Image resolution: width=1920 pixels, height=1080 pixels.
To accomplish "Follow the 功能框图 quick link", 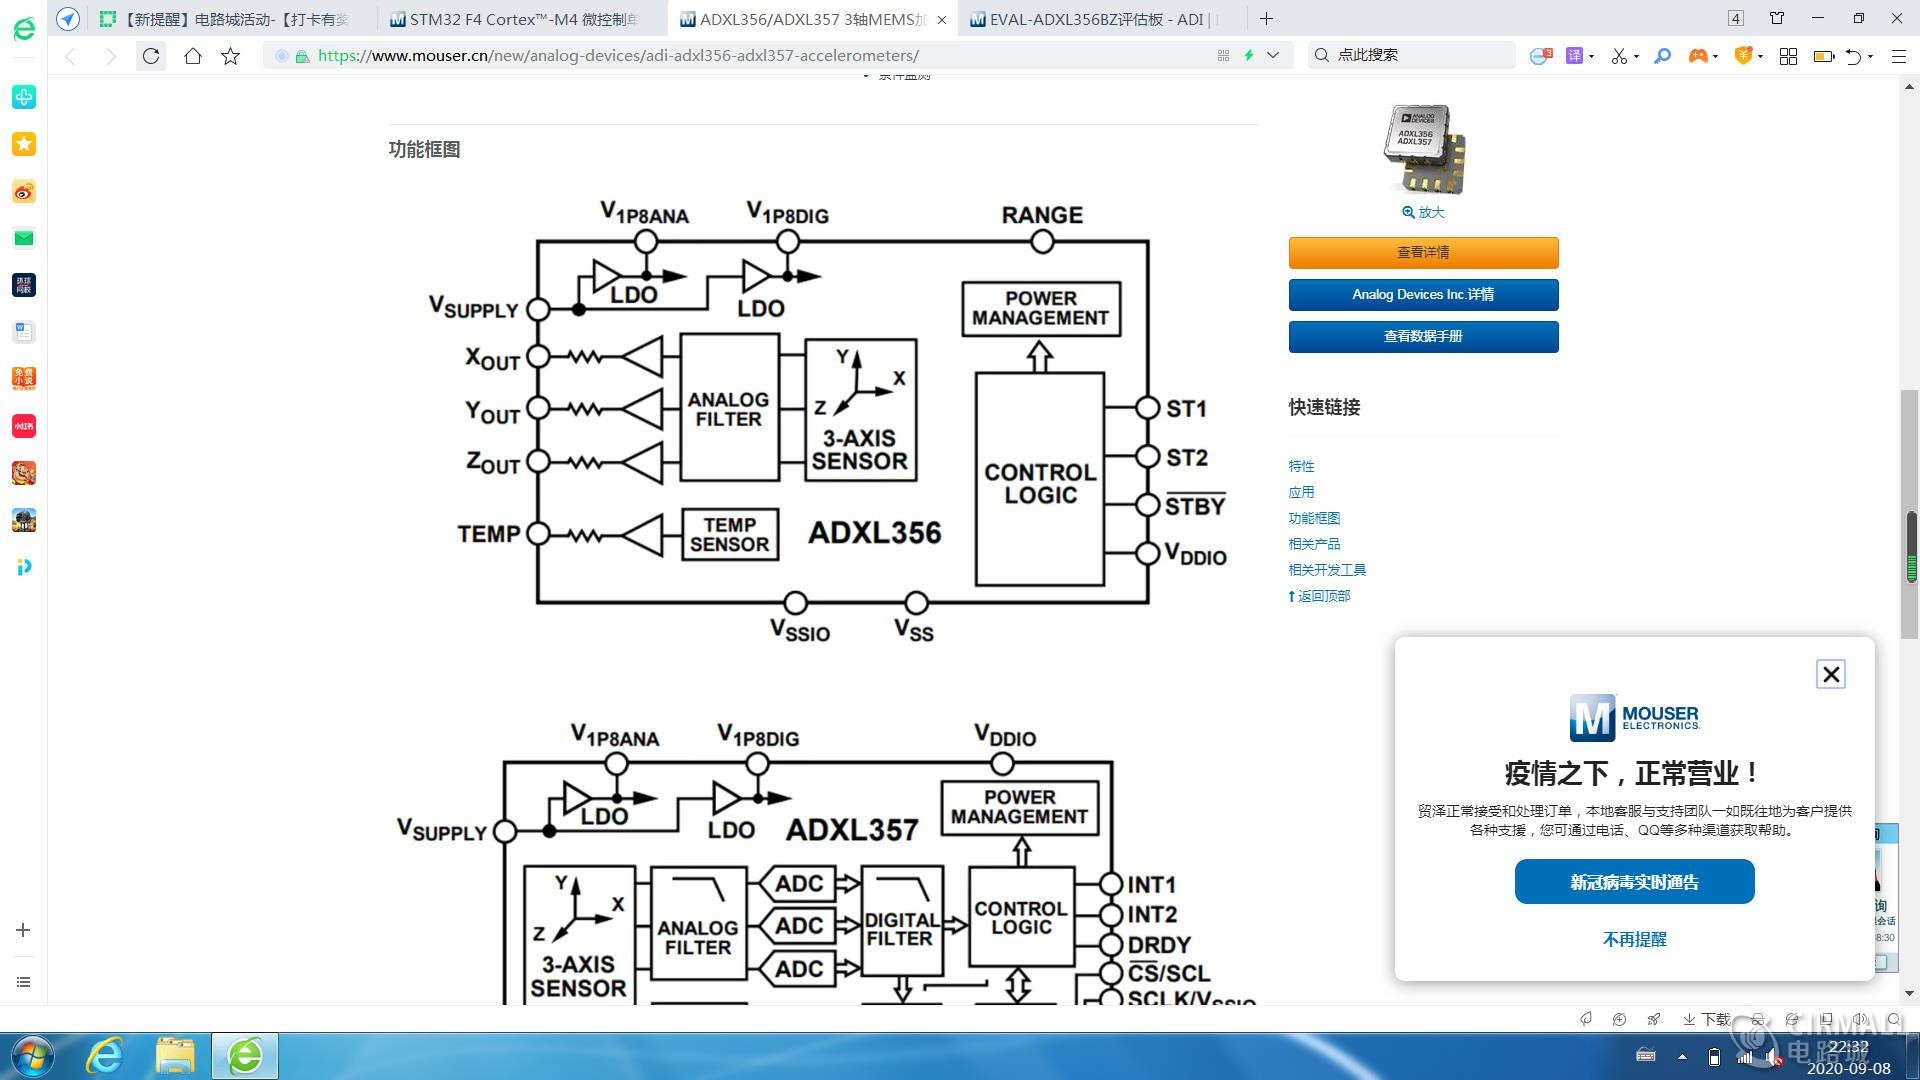I will [1314, 518].
